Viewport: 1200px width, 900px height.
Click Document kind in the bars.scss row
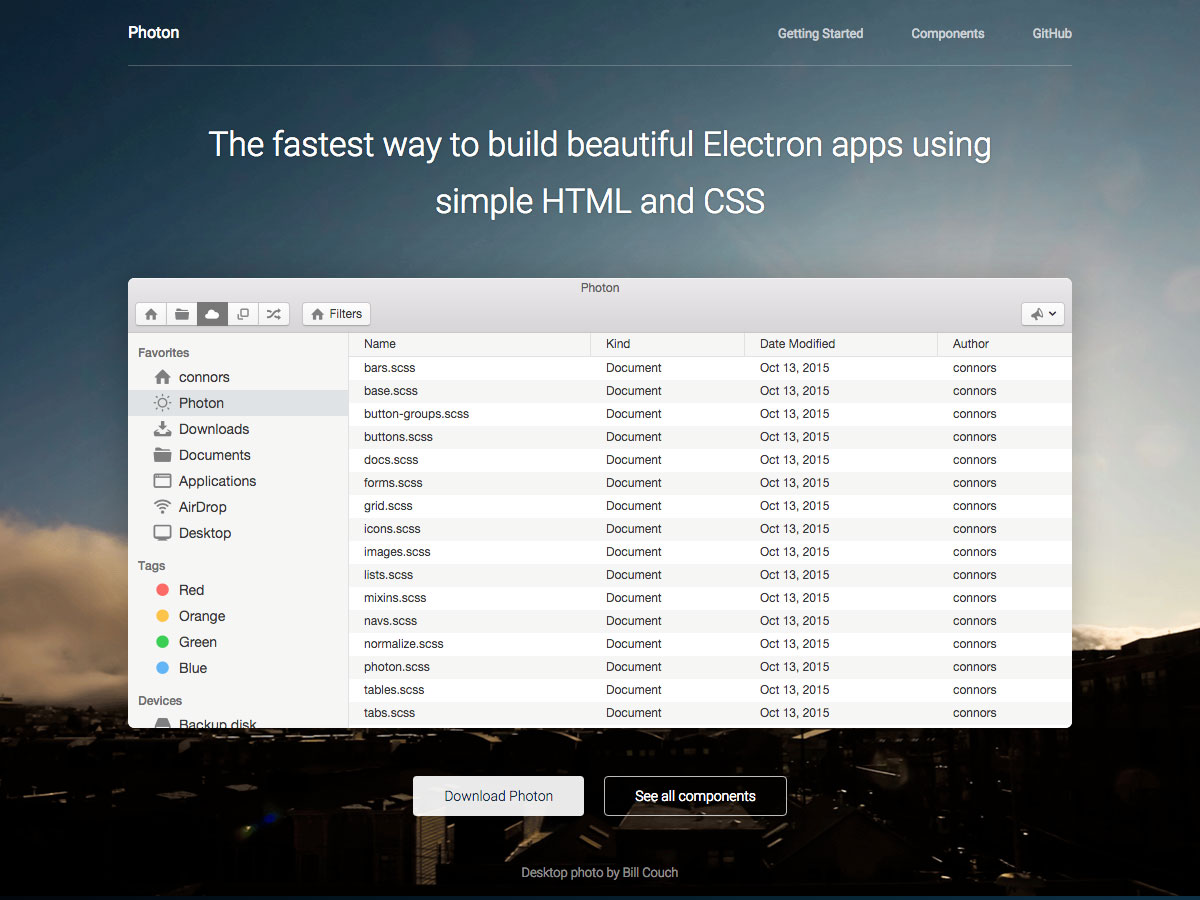point(634,368)
